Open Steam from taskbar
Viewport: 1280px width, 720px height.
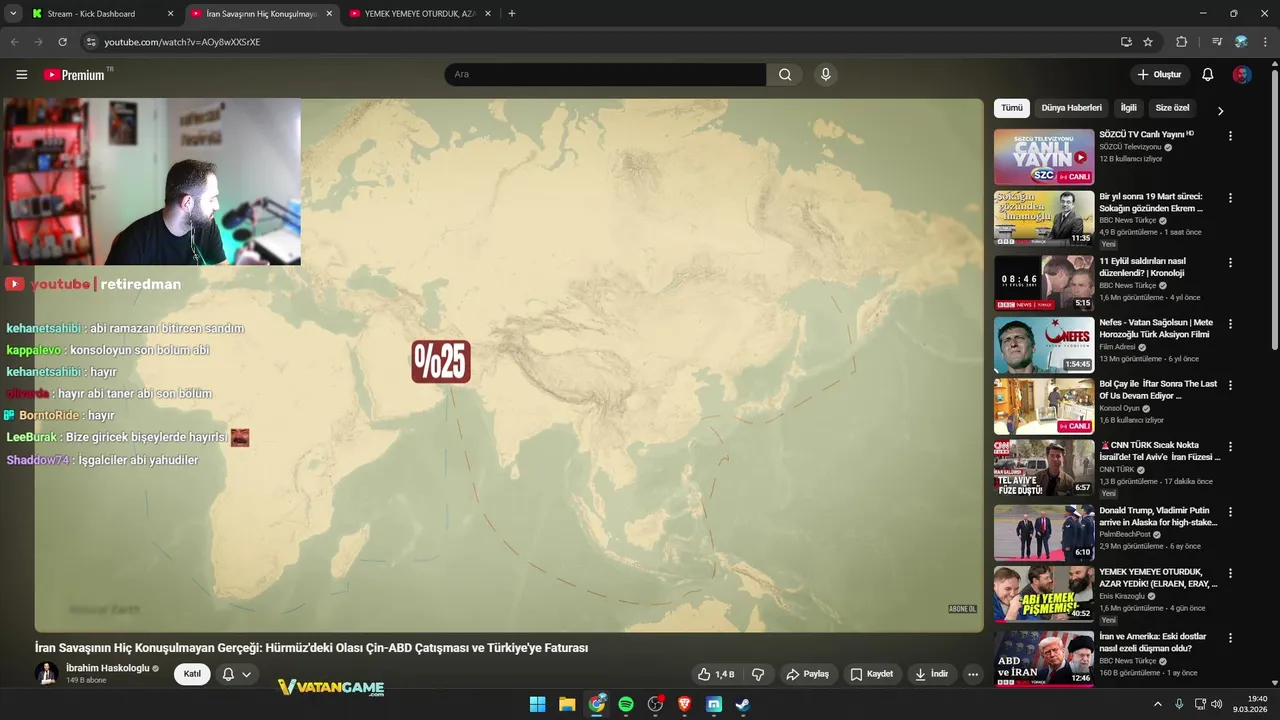click(743, 704)
